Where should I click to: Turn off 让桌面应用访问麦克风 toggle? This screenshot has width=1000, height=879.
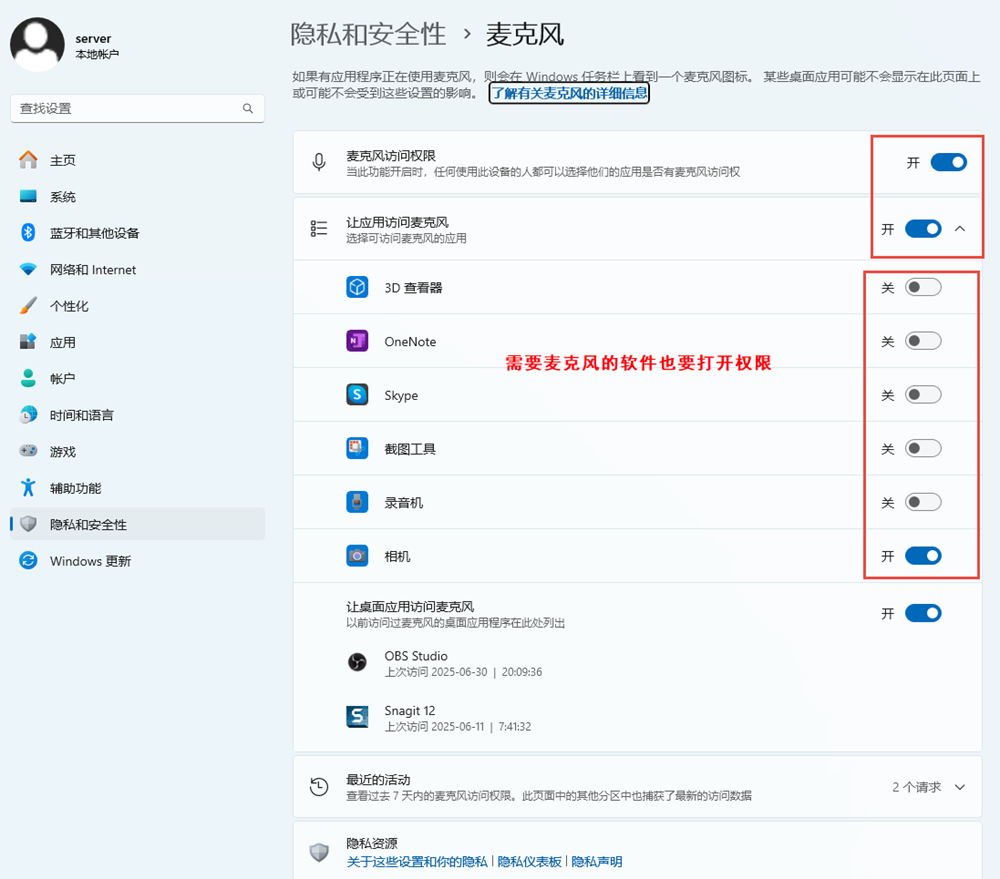pos(923,613)
